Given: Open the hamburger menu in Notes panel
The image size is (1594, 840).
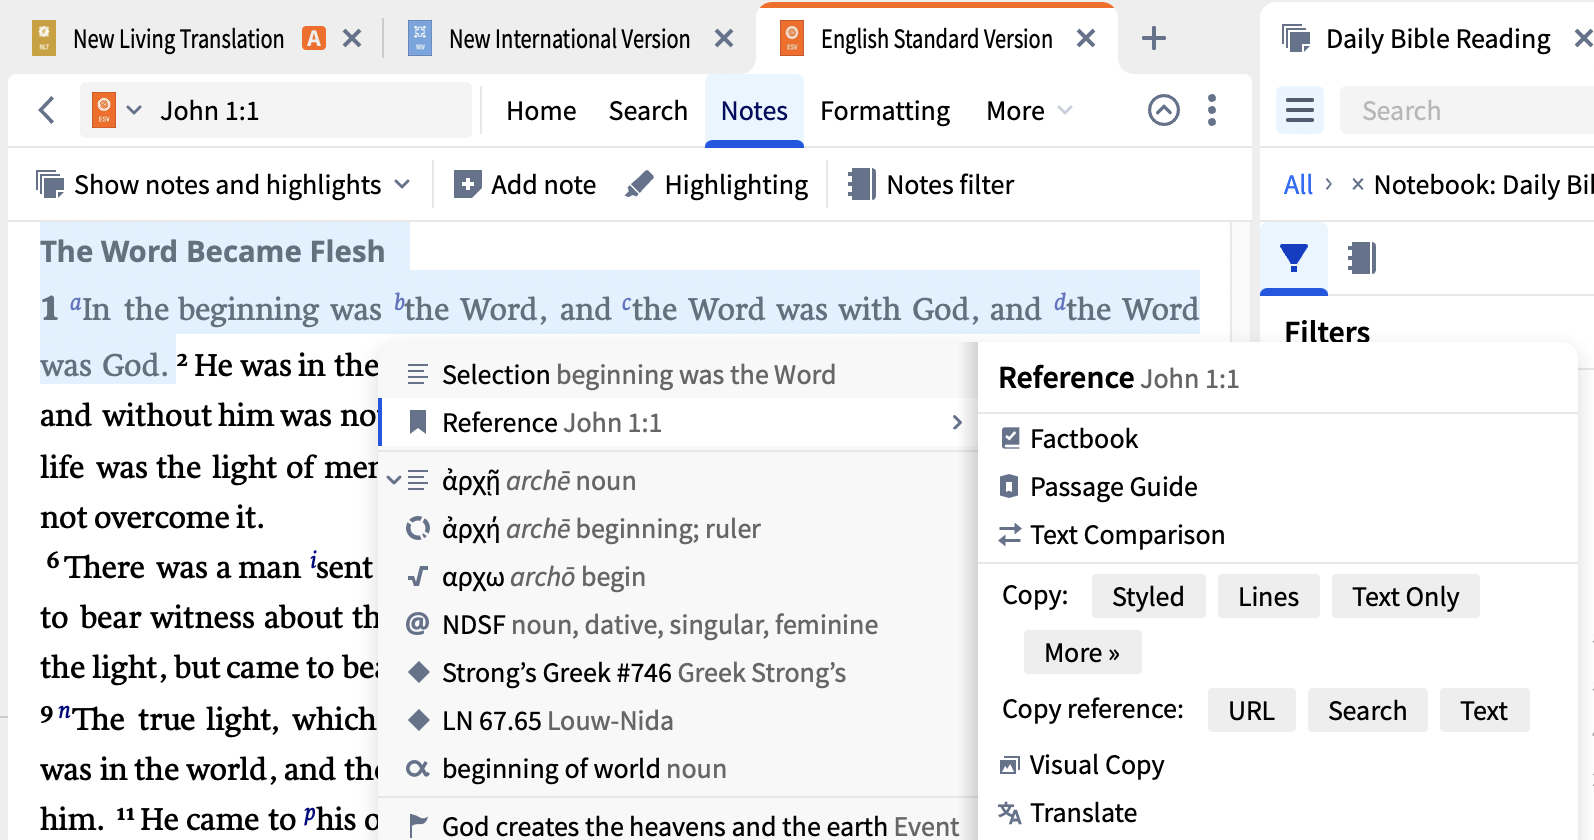Looking at the screenshot, I should point(1300,110).
